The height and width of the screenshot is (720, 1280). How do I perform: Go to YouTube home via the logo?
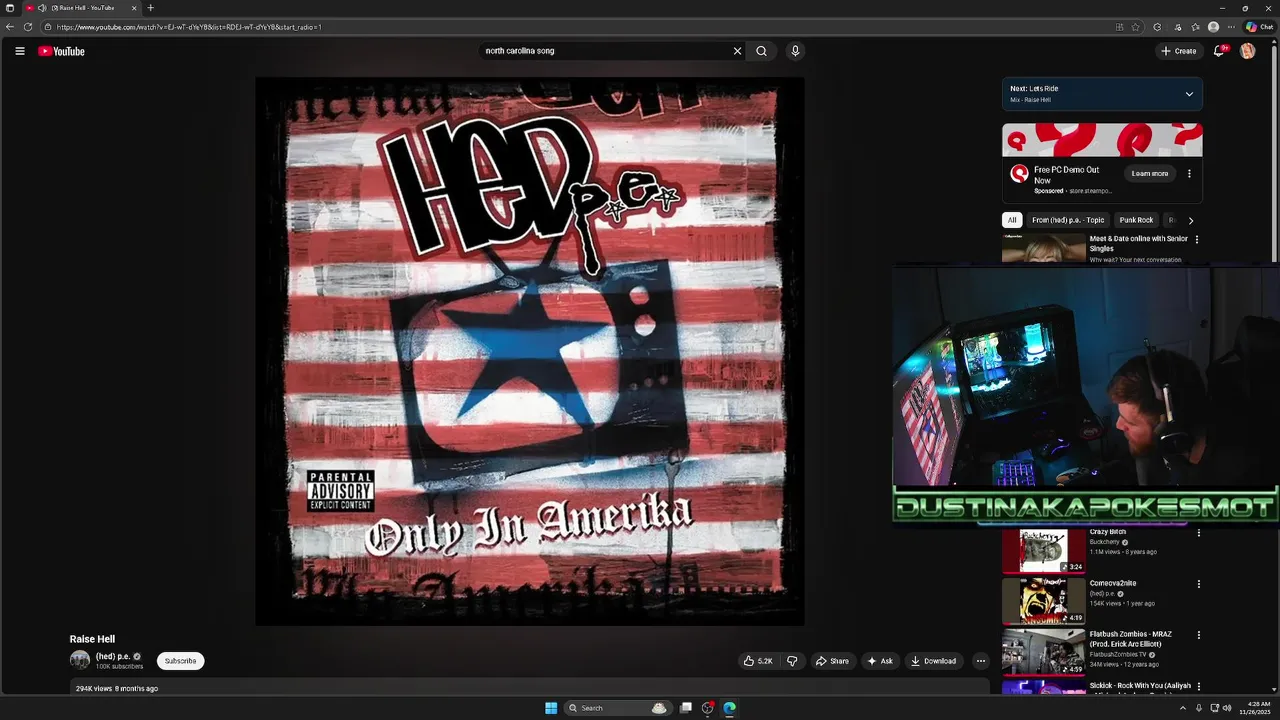coord(61,51)
